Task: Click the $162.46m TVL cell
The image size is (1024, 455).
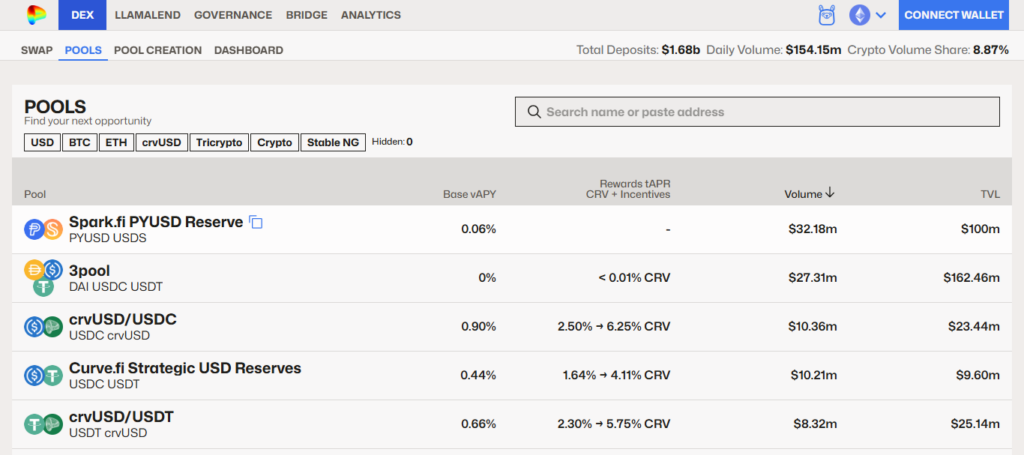Action: click(x=971, y=277)
